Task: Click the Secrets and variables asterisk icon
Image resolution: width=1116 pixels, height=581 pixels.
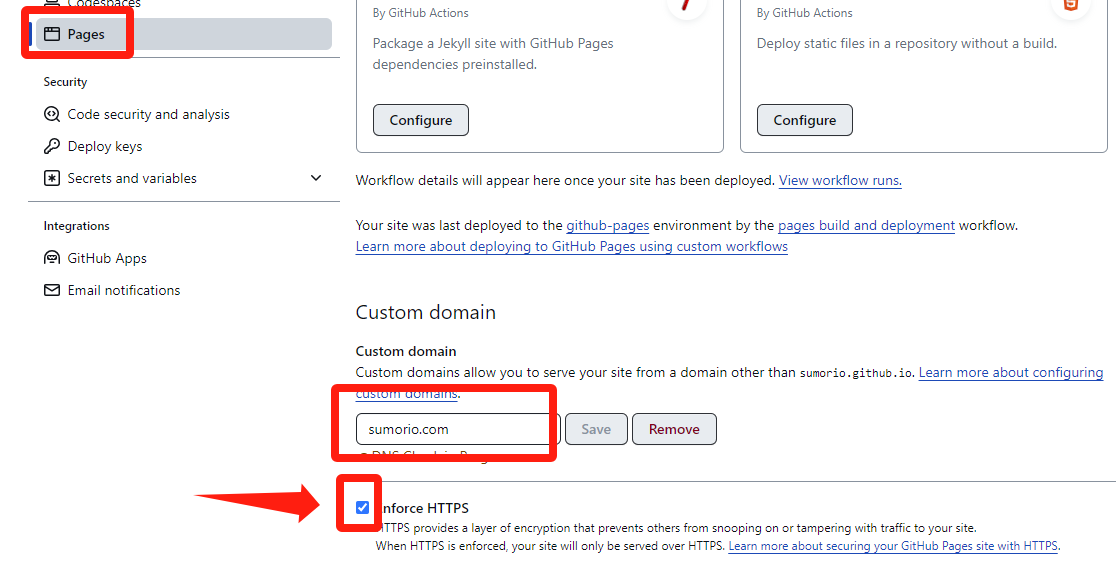Action: (x=52, y=178)
